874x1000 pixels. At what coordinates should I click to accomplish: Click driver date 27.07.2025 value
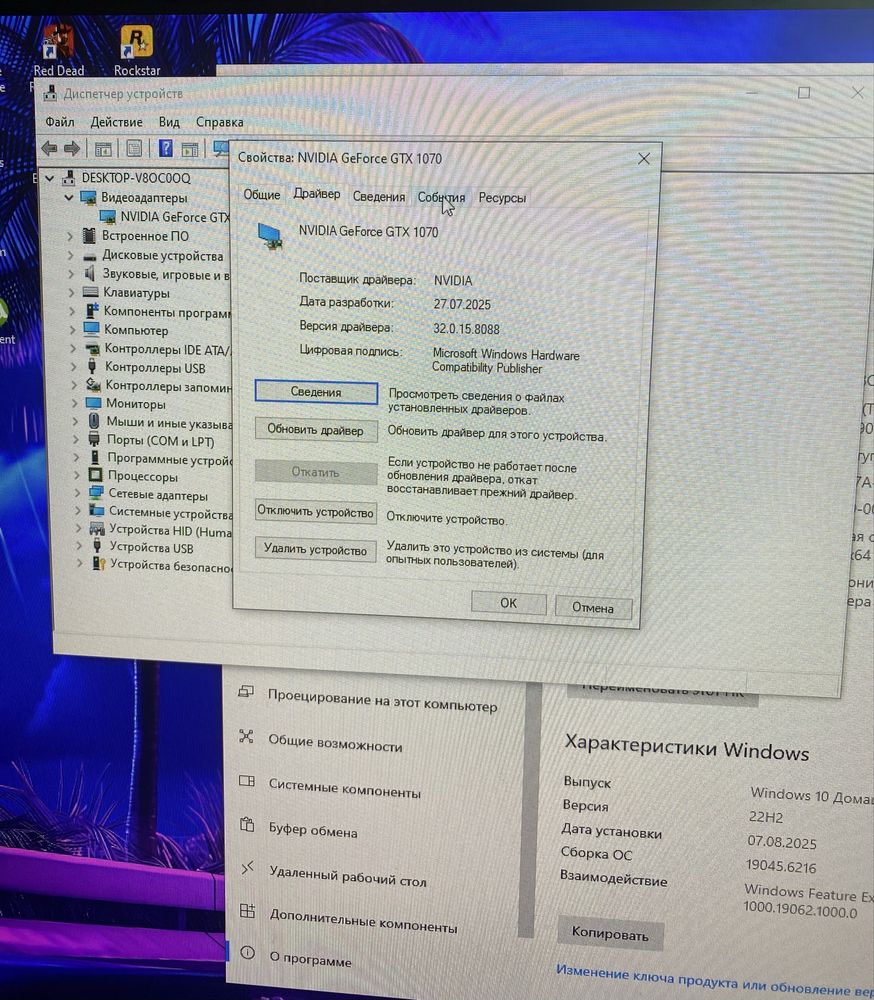[x=462, y=304]
